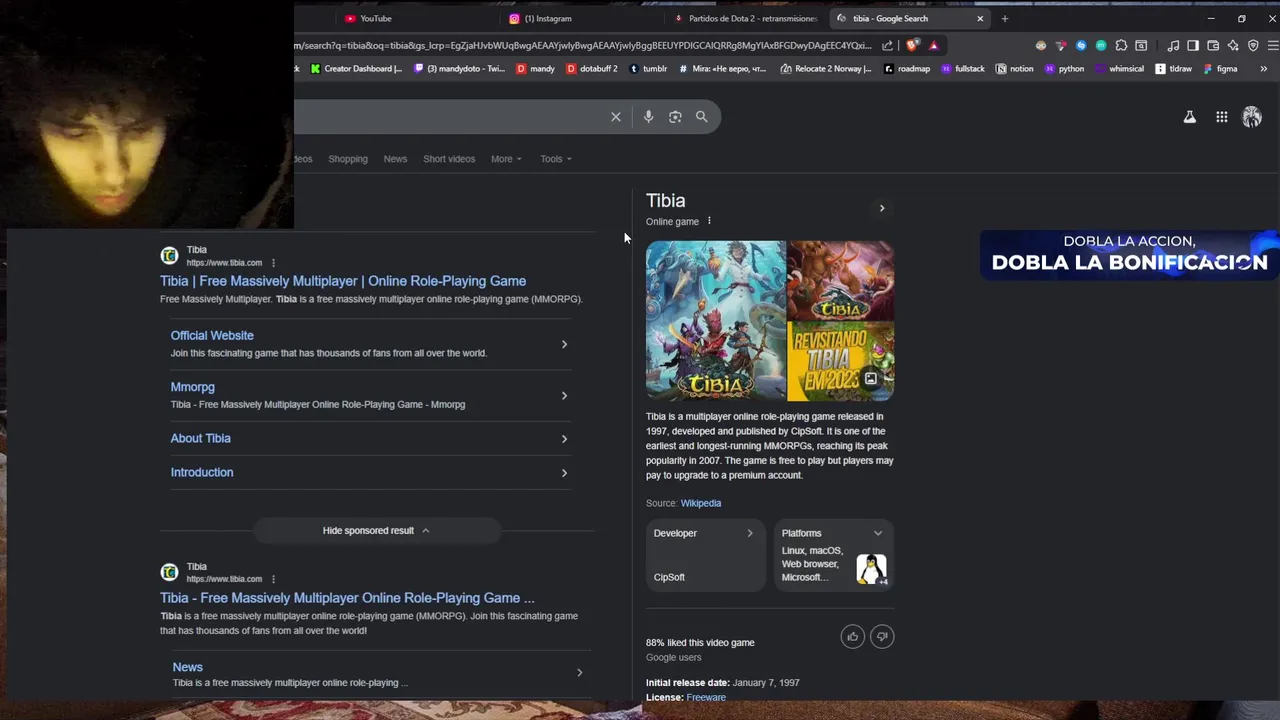
Task: Open the Brave VPN shield icon
Action: coord(1253,46)
